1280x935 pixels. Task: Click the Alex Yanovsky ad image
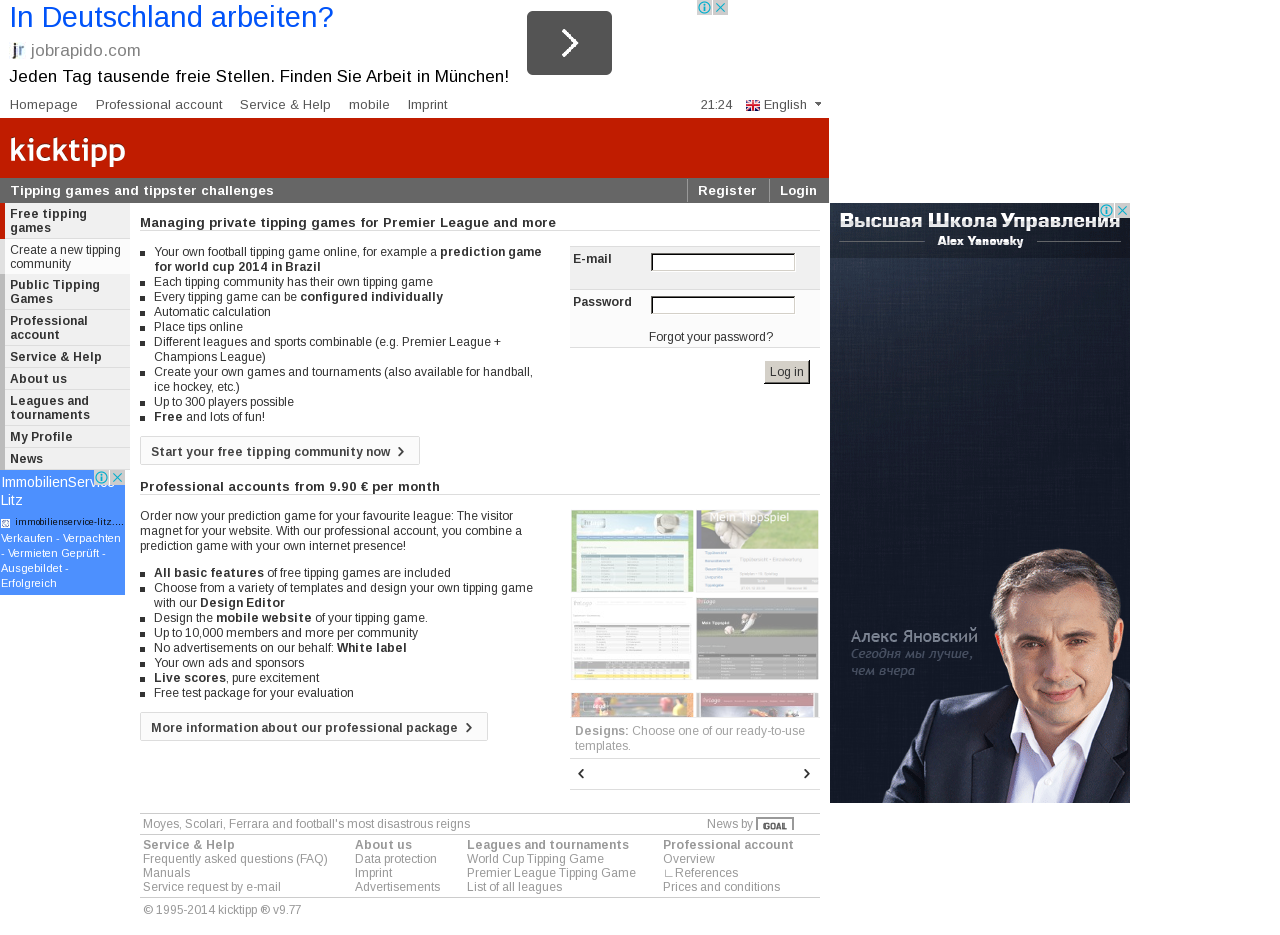point(980,503)
